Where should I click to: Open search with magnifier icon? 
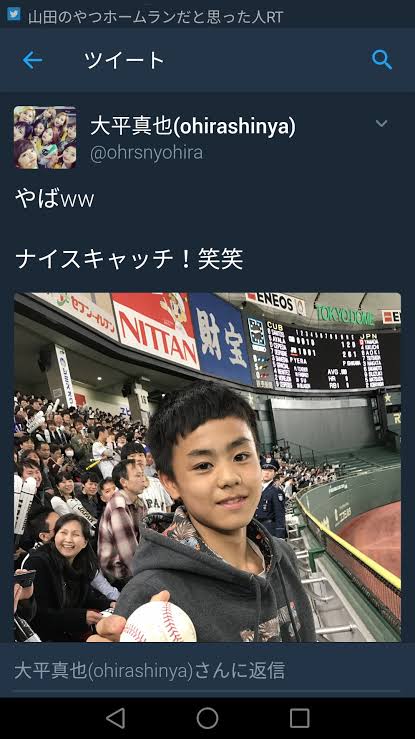382,60
